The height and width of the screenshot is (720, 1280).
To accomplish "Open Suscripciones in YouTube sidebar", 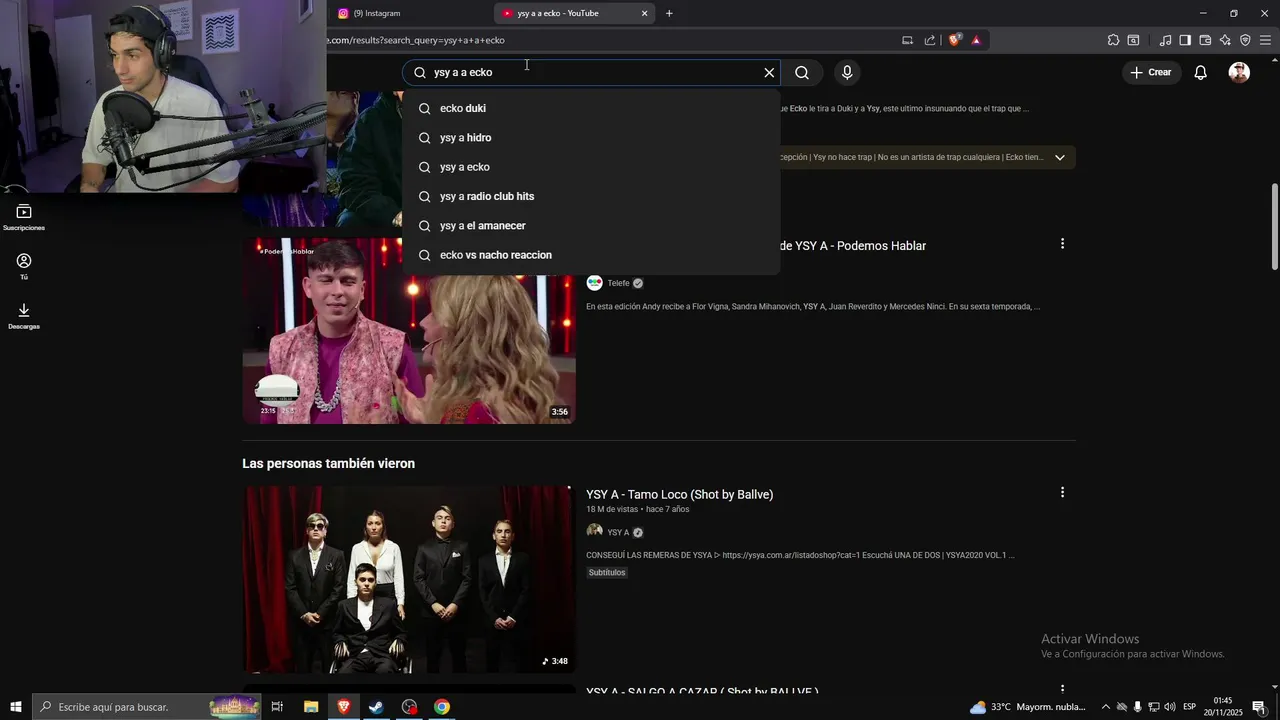I will click(x=24, y=217).
